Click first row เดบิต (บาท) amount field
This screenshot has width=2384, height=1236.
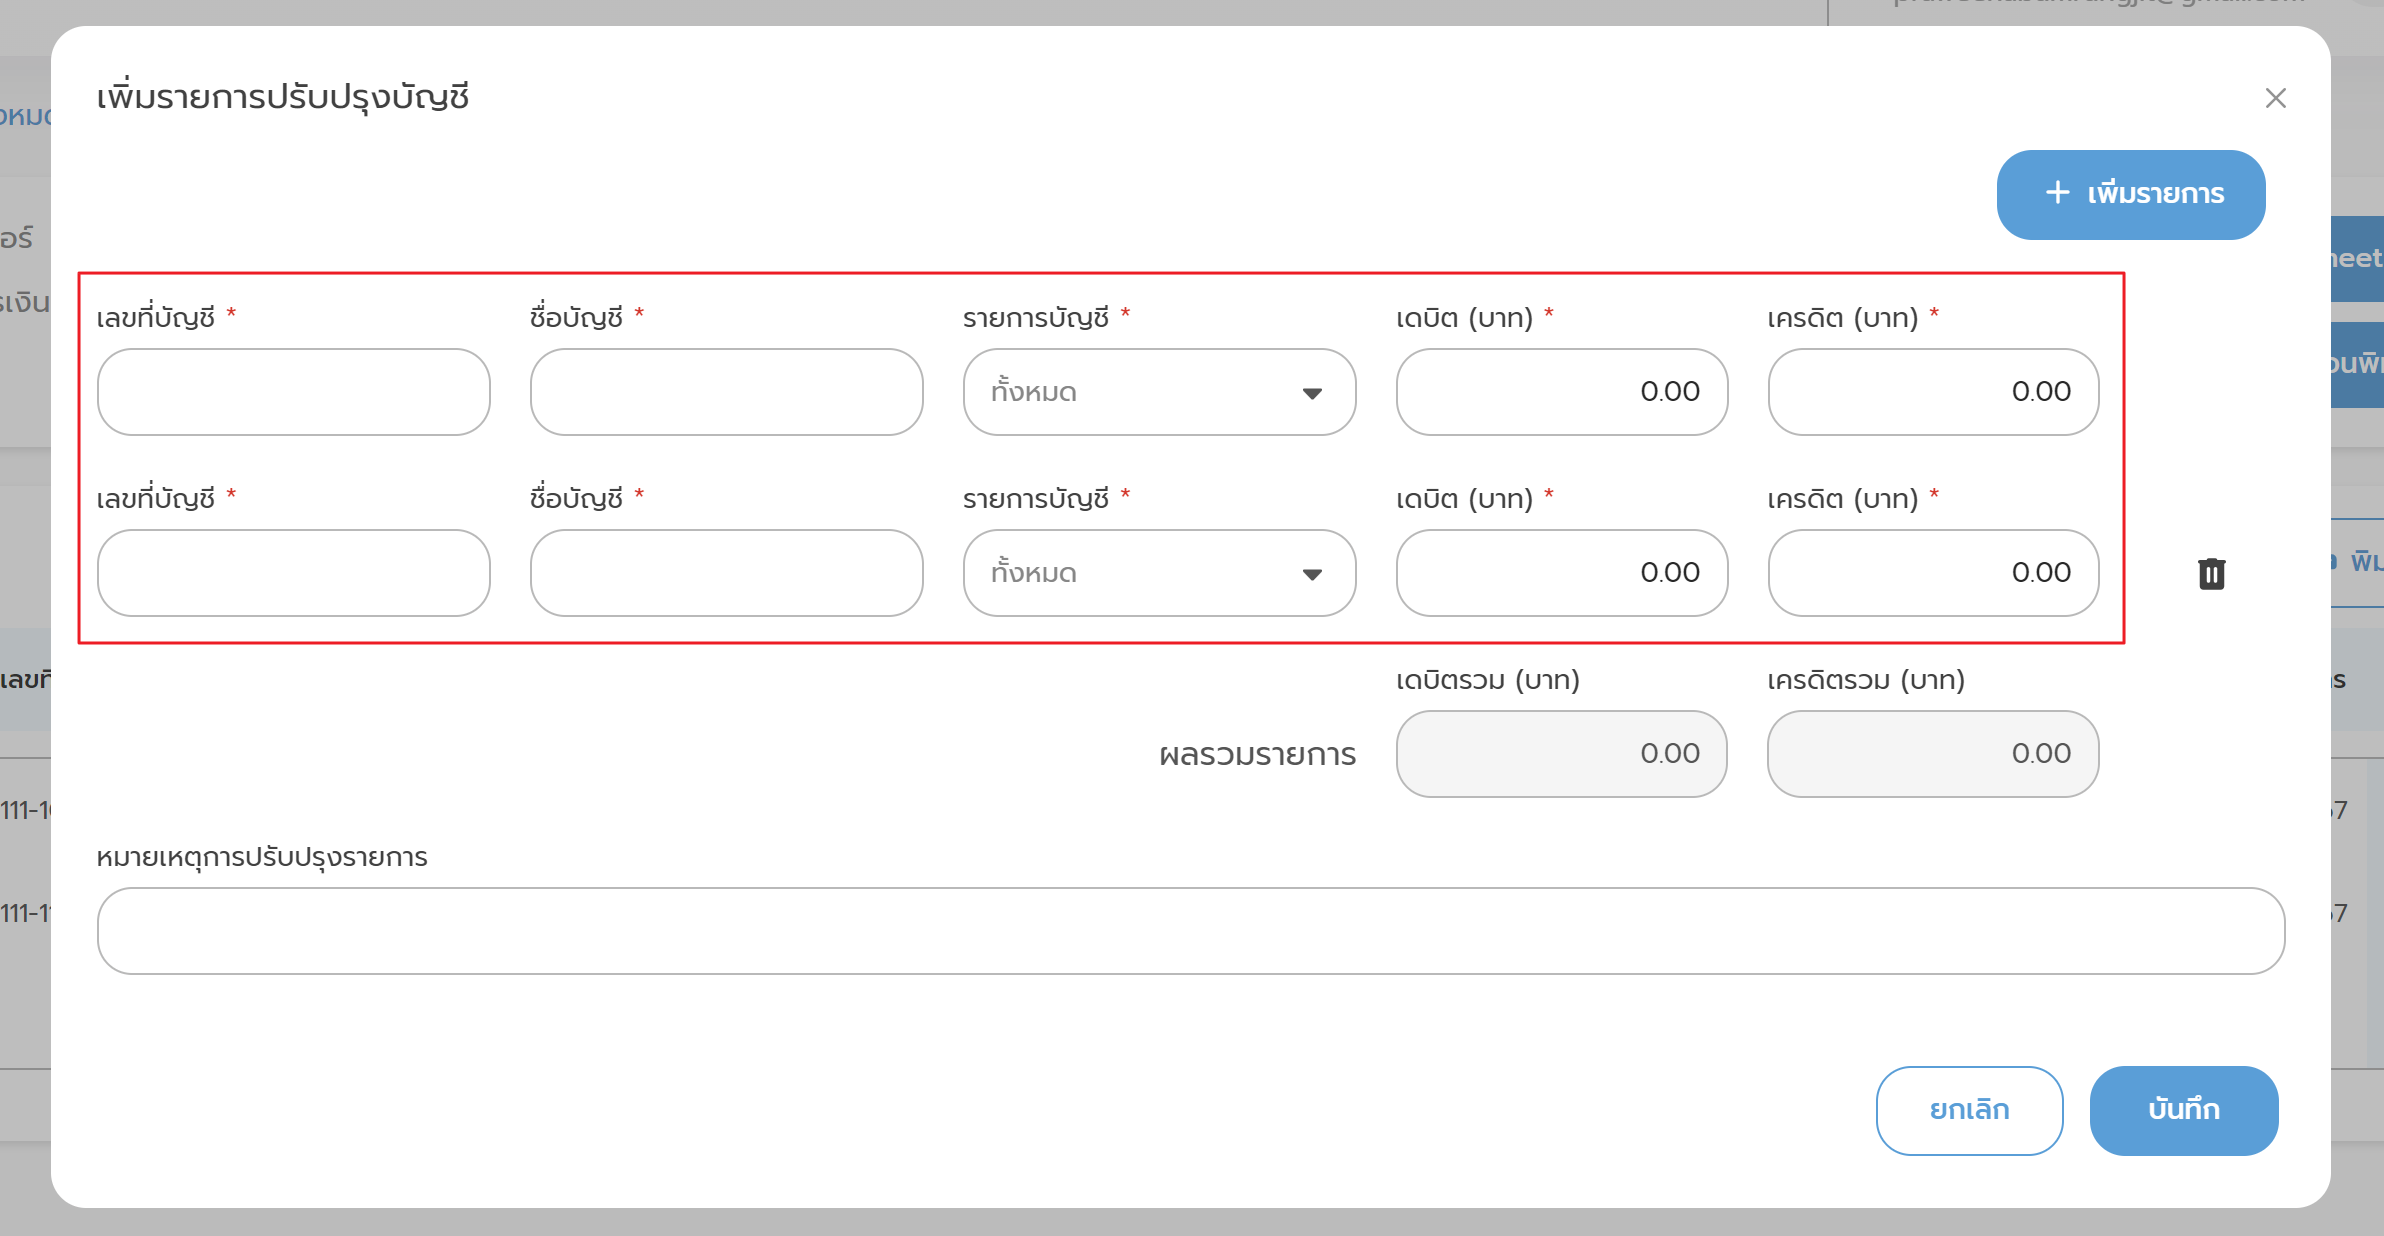tap(1561, 392)
